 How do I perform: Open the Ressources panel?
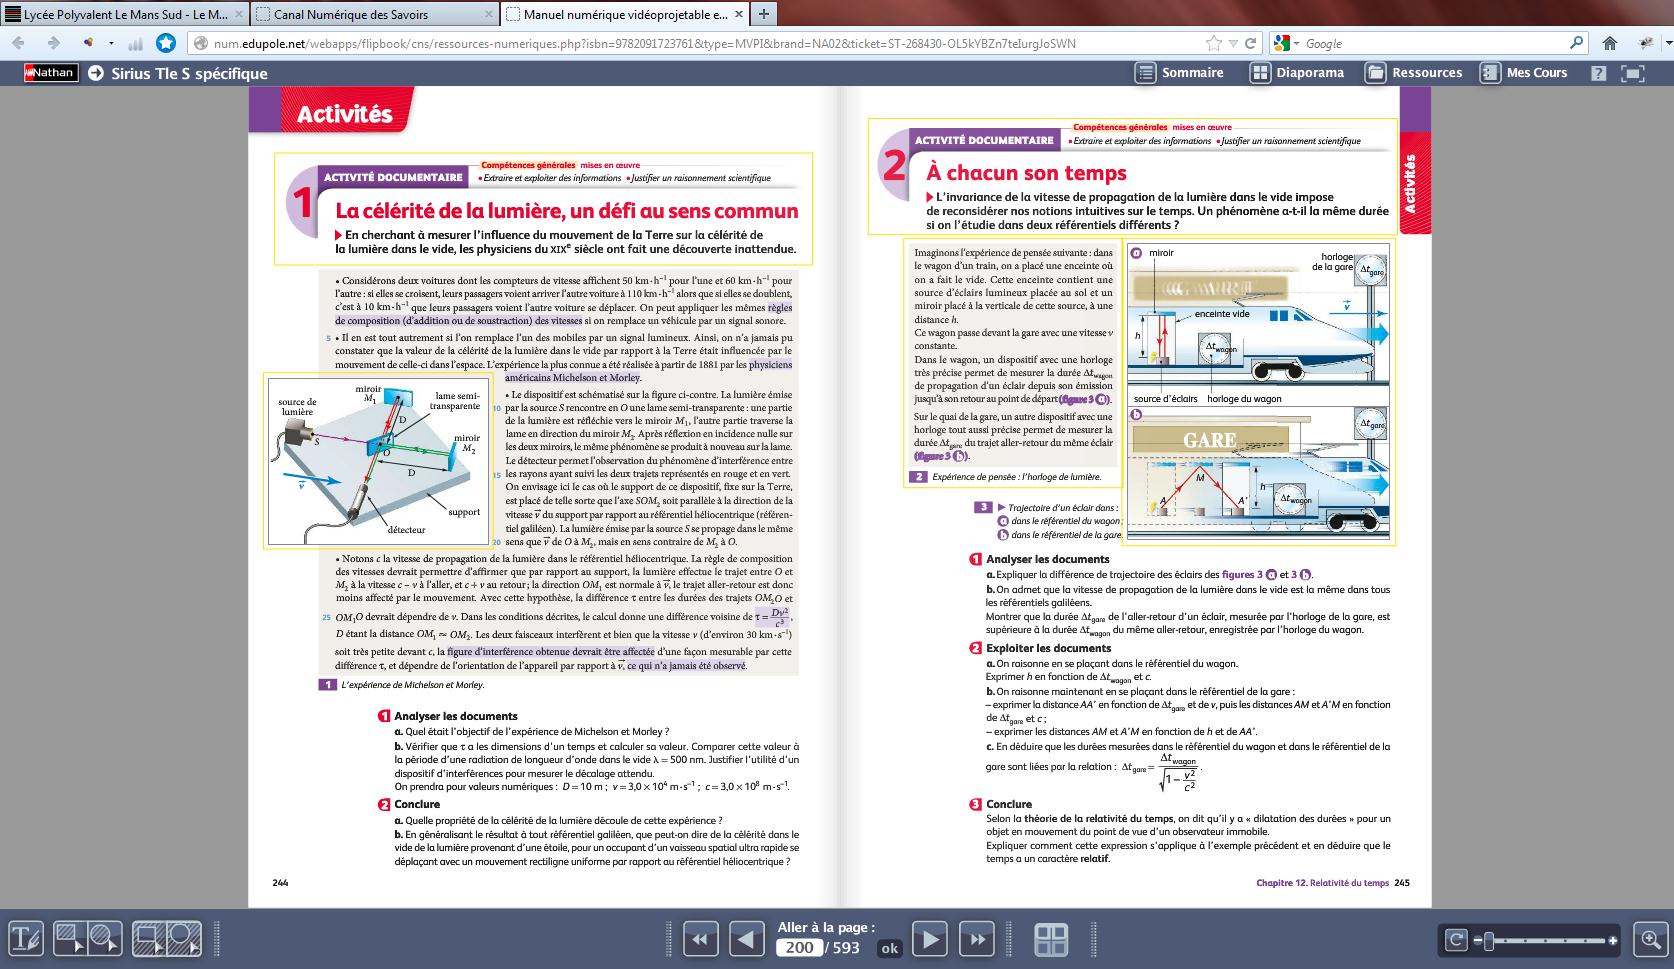[x=1414, y=73]
